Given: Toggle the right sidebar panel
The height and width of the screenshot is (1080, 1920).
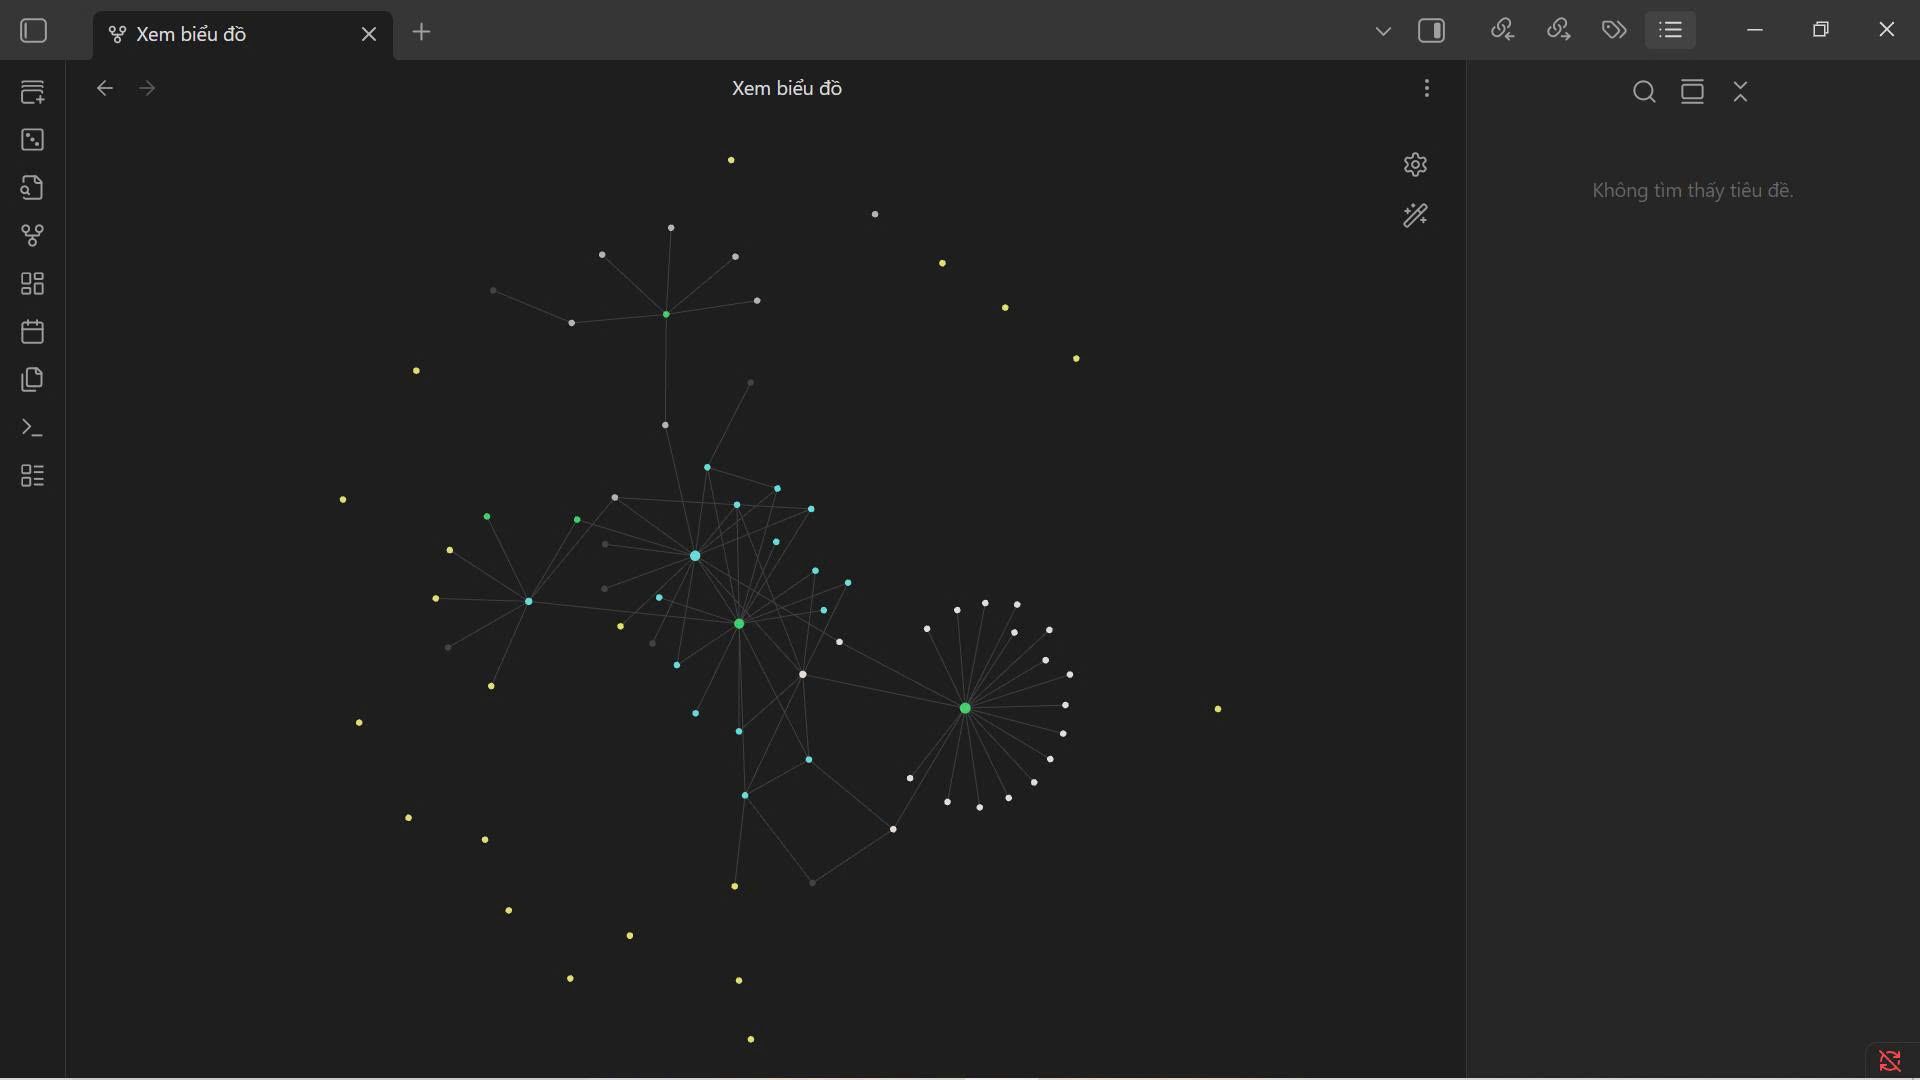Looking at the screenshot, I should pyautogui.click(x=1432, y=31).
